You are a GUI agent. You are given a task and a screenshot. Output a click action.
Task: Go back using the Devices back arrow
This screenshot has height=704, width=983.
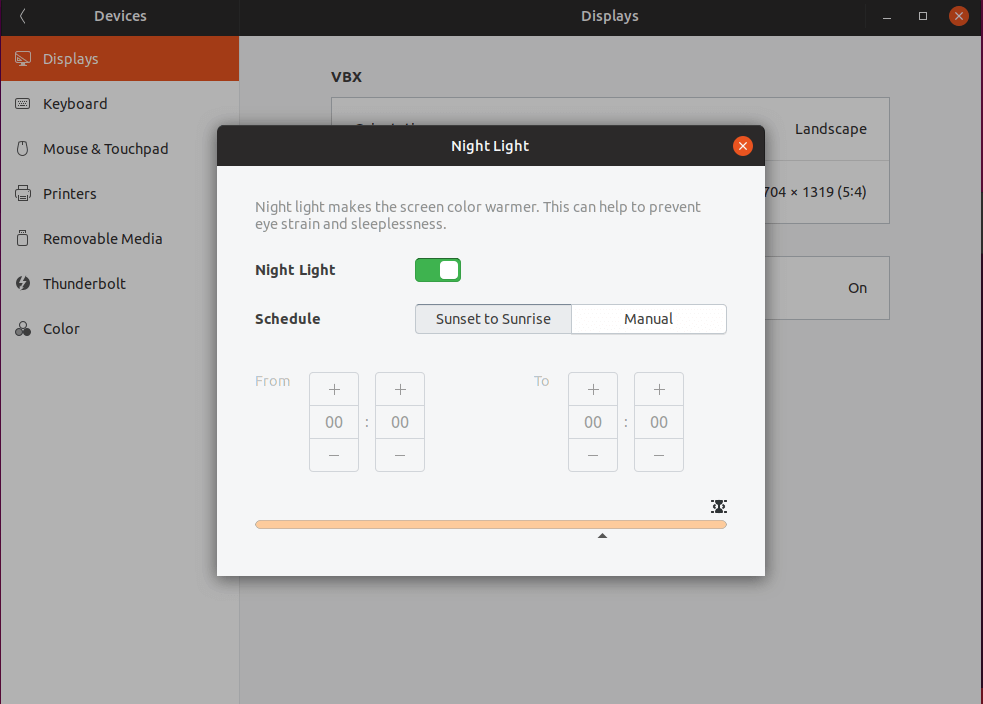coord(22,16)
